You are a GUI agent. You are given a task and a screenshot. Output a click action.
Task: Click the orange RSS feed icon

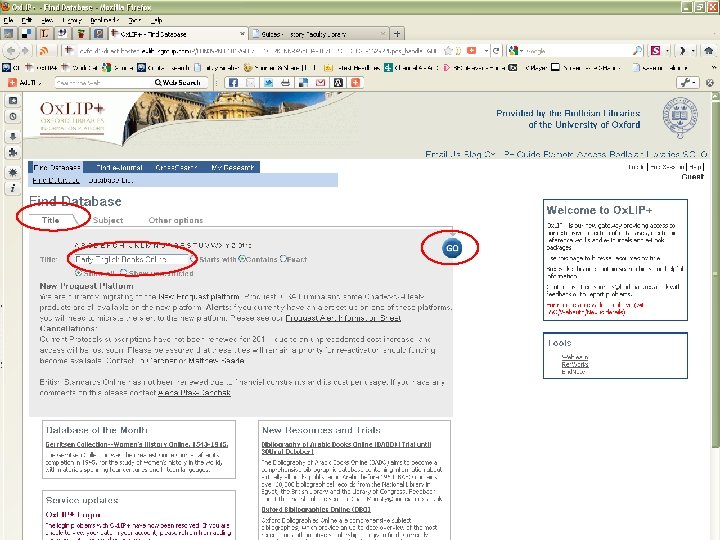44,51
